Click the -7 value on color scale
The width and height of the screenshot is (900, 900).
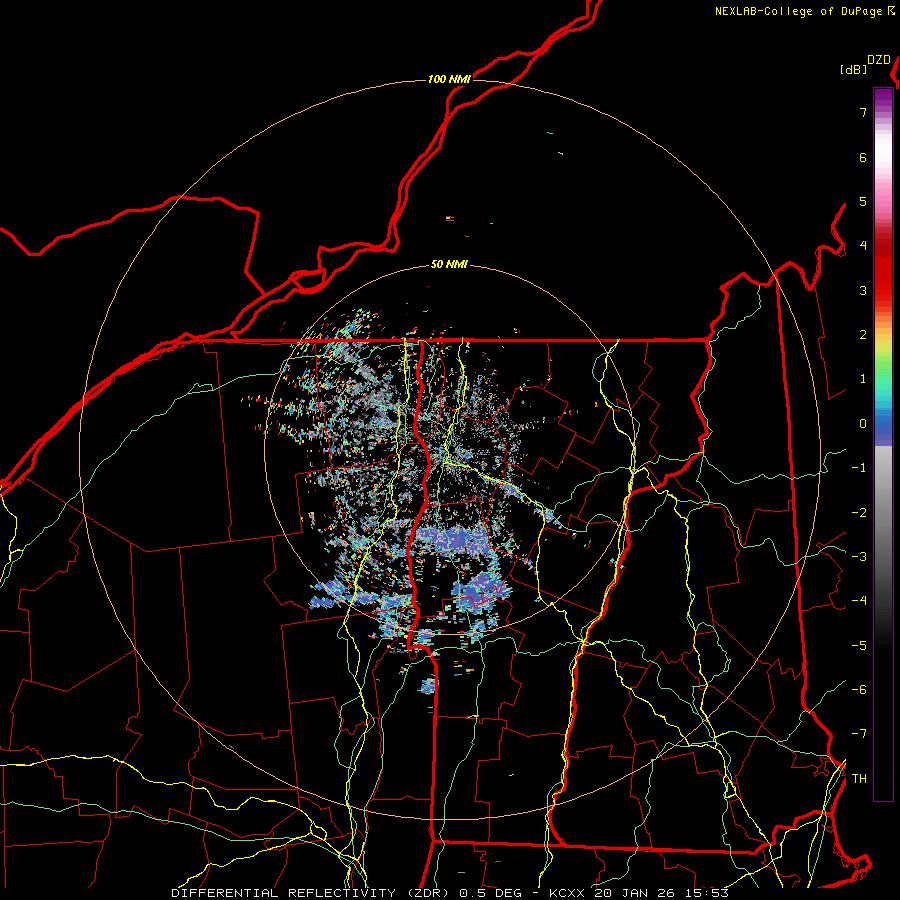(x=859, y=734)
